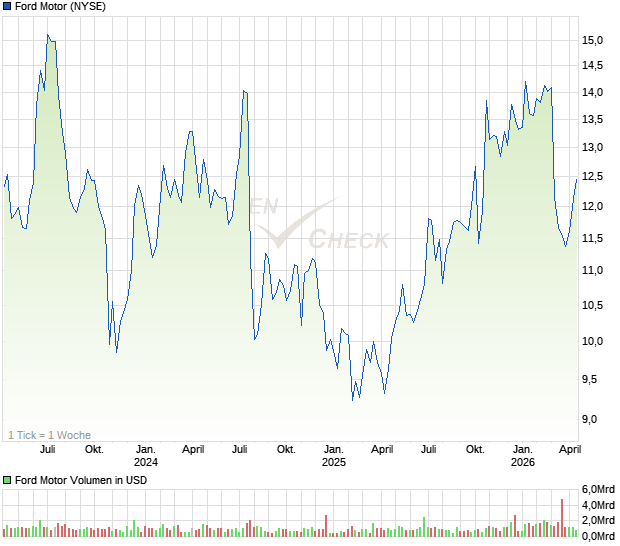Click the 15,0 price axis label
Viewport: 620px width, 546px height.
592,40
